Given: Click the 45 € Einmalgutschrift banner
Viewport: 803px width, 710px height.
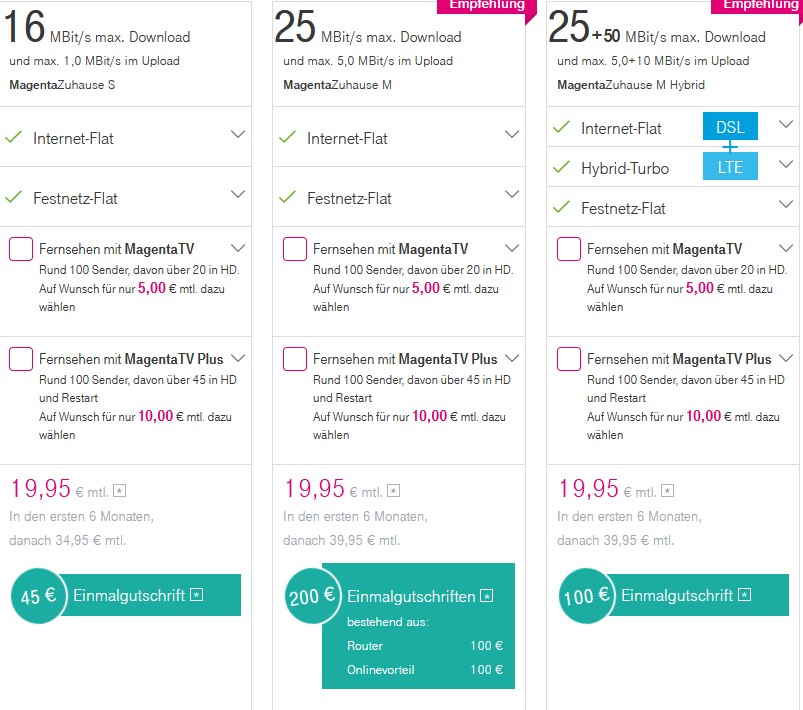Looking at the screenshot, I should [x=126, y=595].
